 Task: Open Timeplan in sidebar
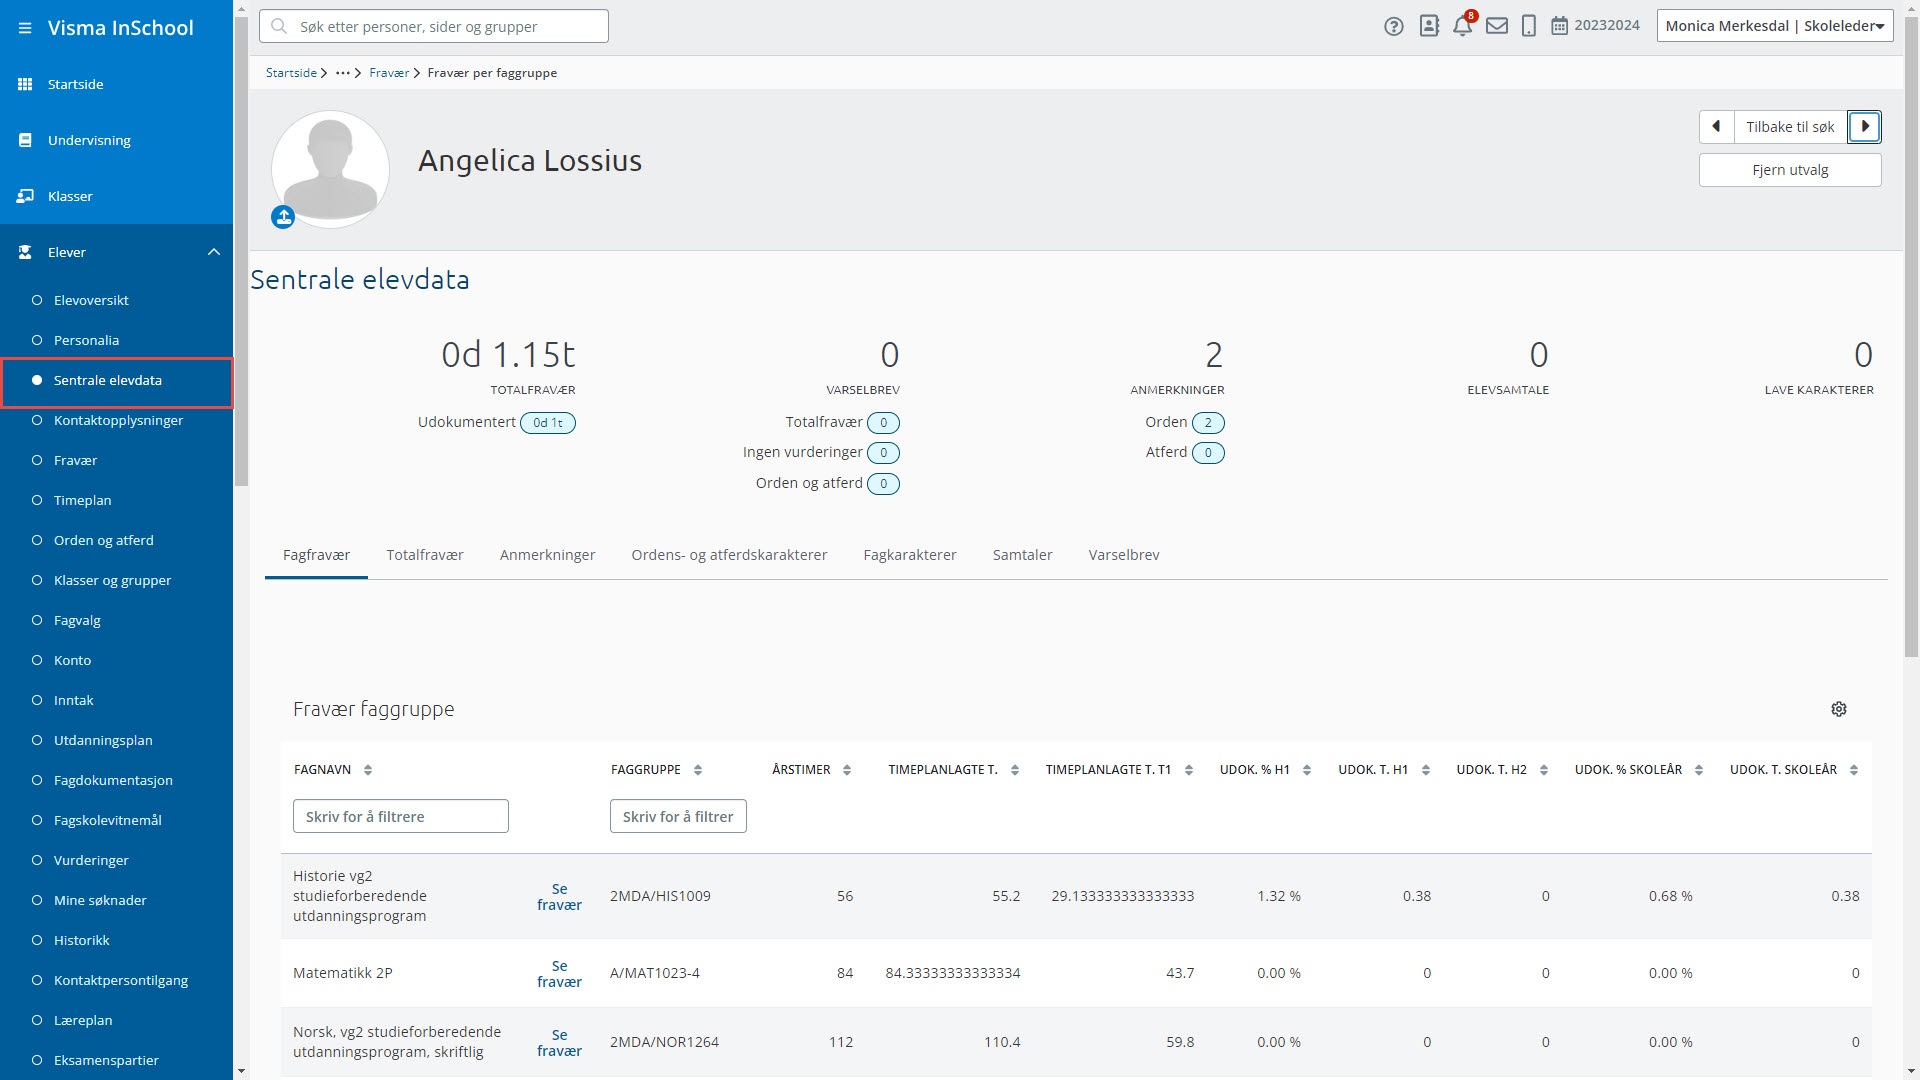tap(82, 500)
